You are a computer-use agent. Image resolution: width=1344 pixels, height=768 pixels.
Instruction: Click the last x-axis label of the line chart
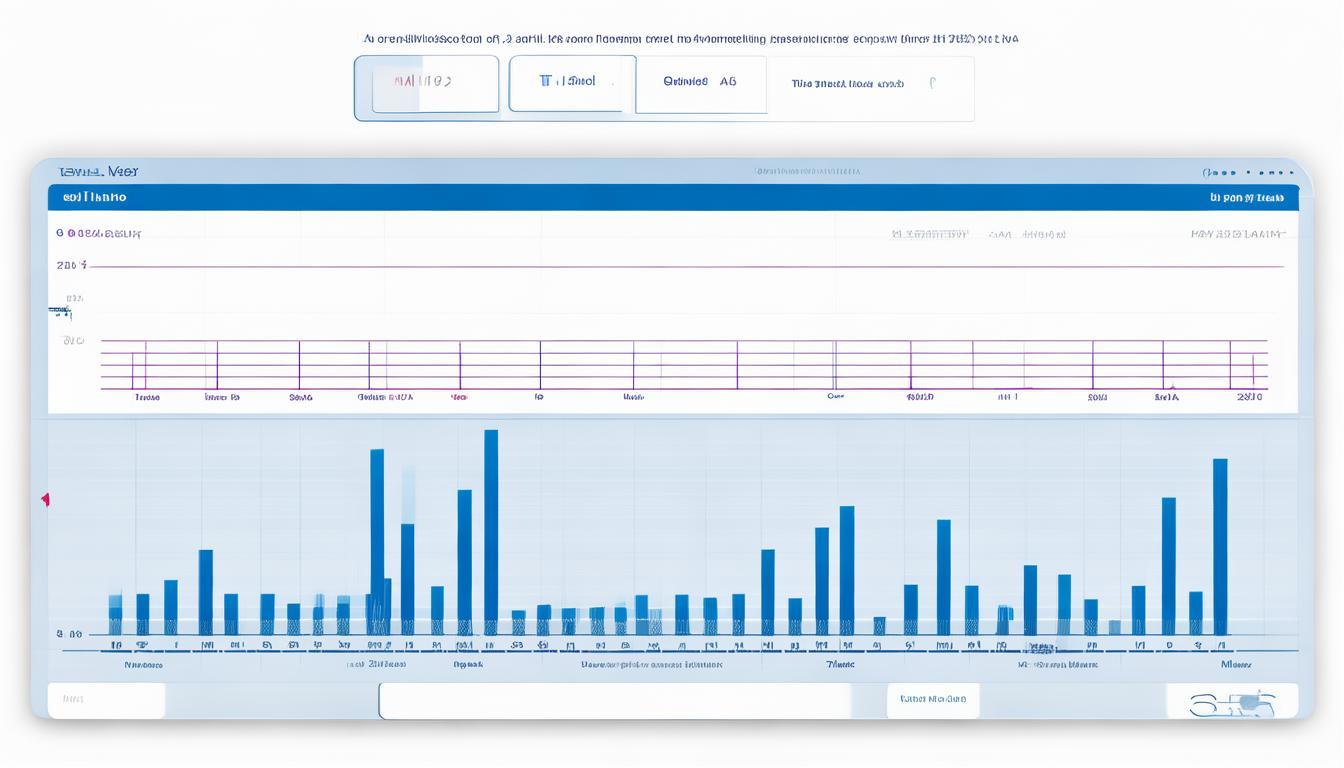1249,397
